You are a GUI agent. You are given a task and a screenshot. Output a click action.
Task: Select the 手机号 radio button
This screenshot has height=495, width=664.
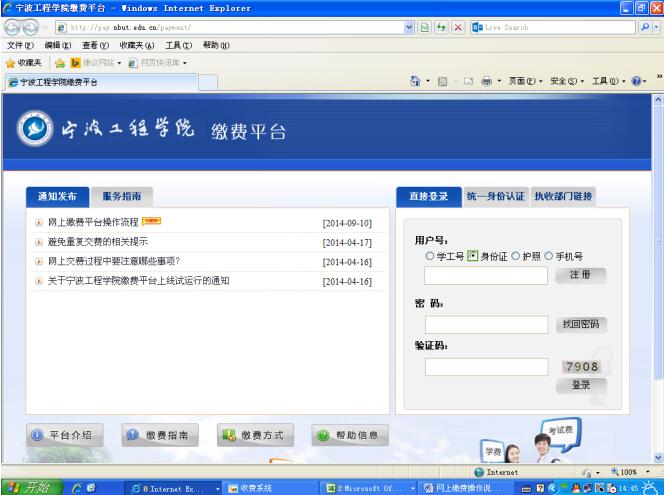[549, 256]
